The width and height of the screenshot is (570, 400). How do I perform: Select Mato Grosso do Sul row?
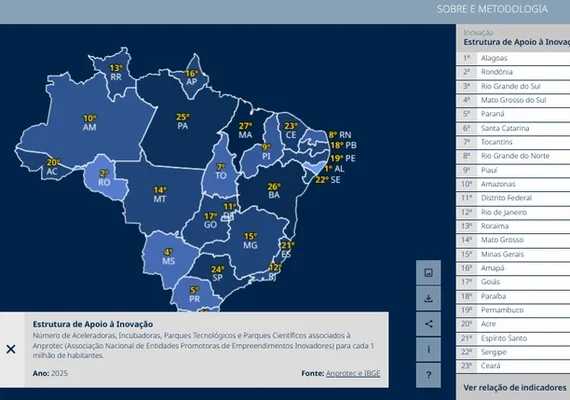(x=513, y=100)
